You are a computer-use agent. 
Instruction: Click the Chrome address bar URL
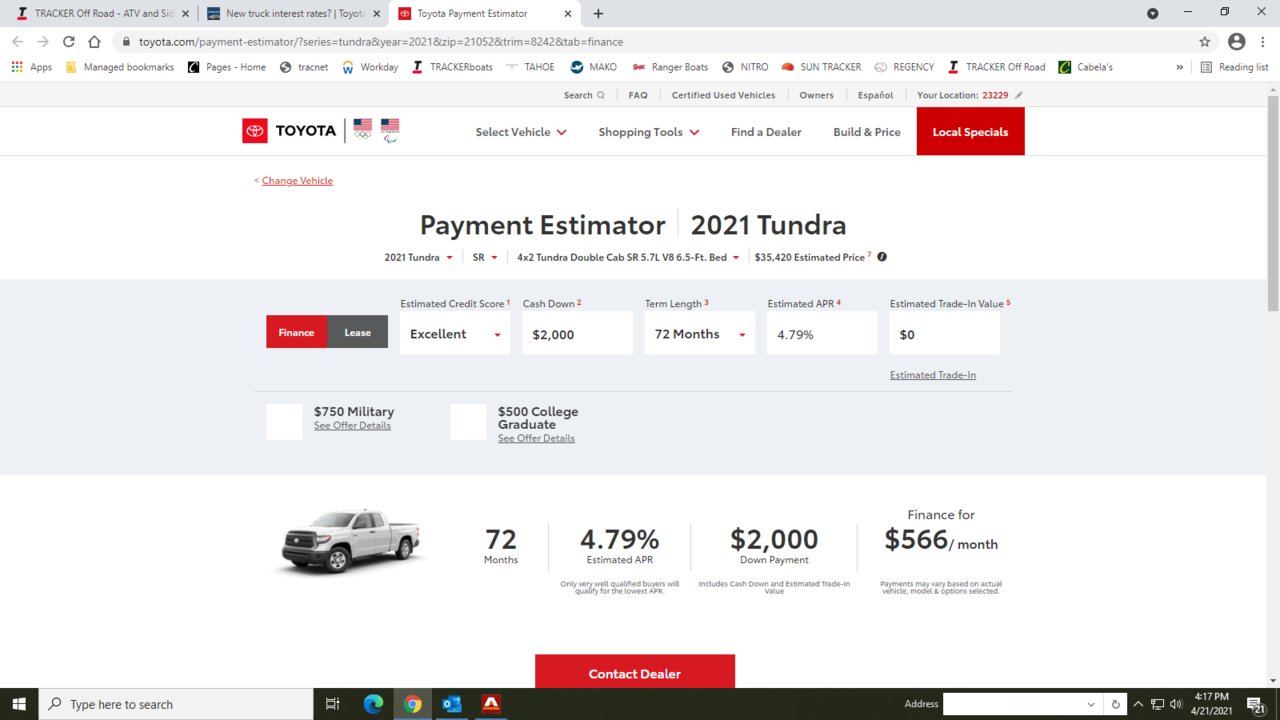click(381, 42)
